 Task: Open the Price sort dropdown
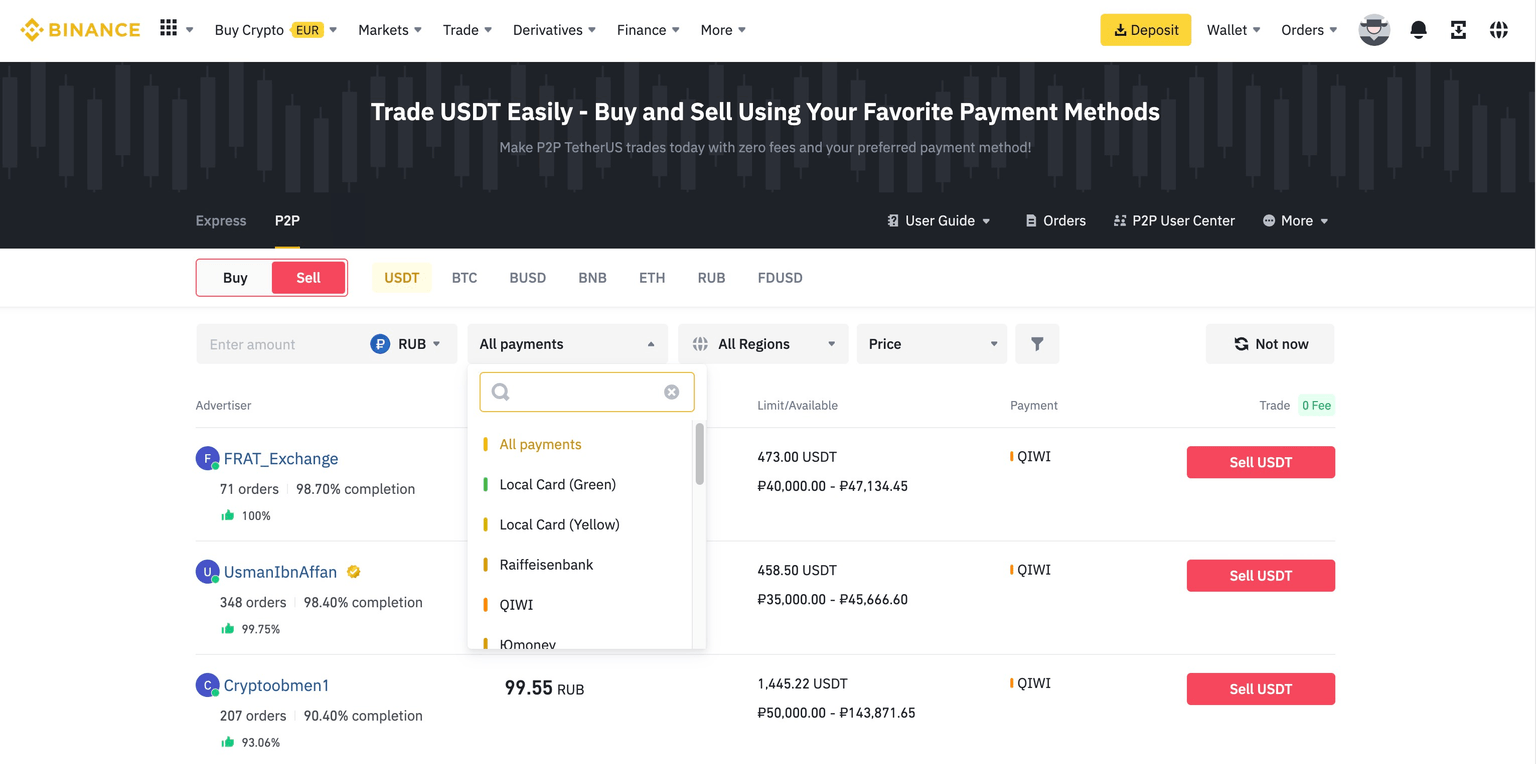(932, 344)
